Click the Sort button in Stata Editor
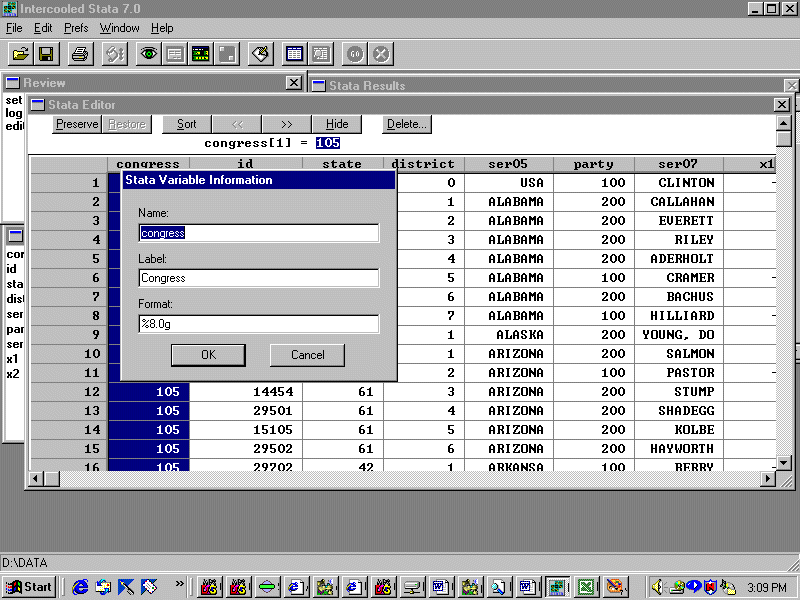Viewport: 800px width, 600px height. 187,124
